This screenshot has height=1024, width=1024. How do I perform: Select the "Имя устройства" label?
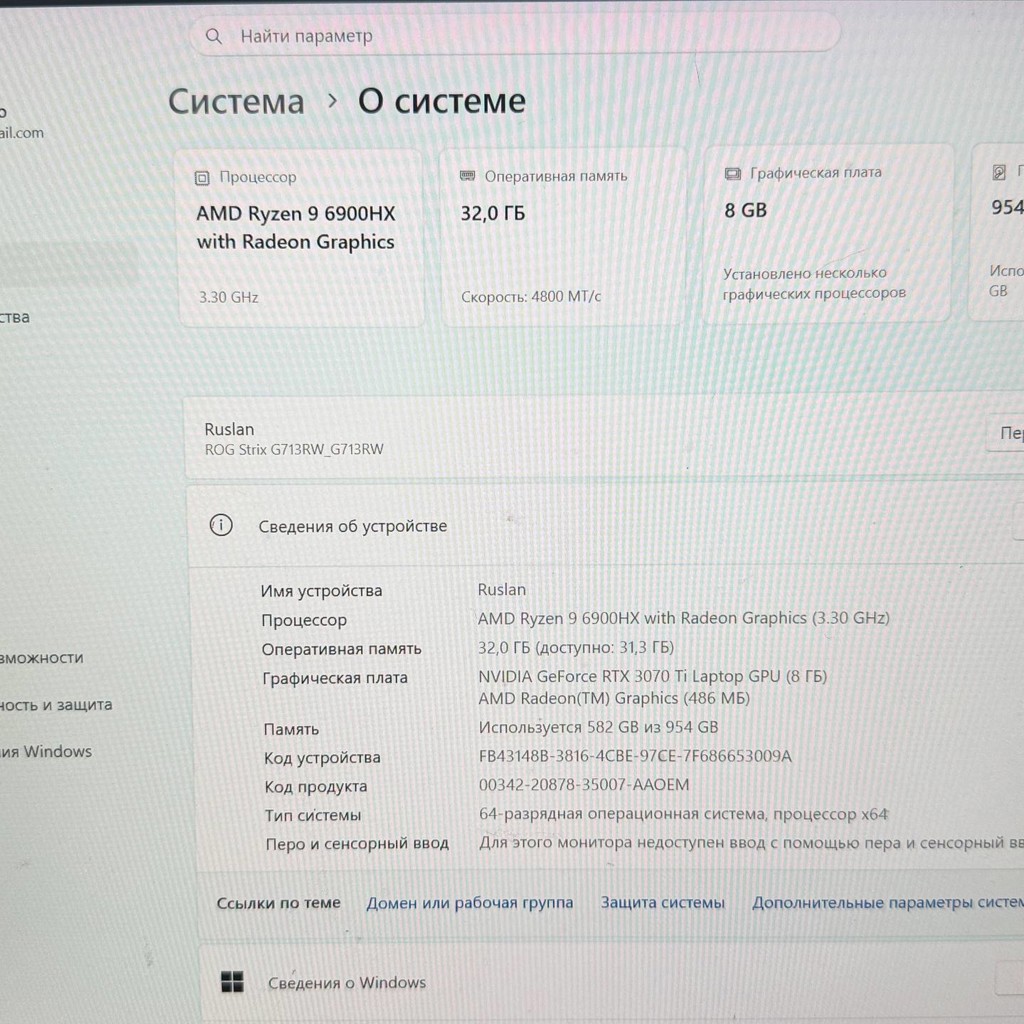click(321, 591)
